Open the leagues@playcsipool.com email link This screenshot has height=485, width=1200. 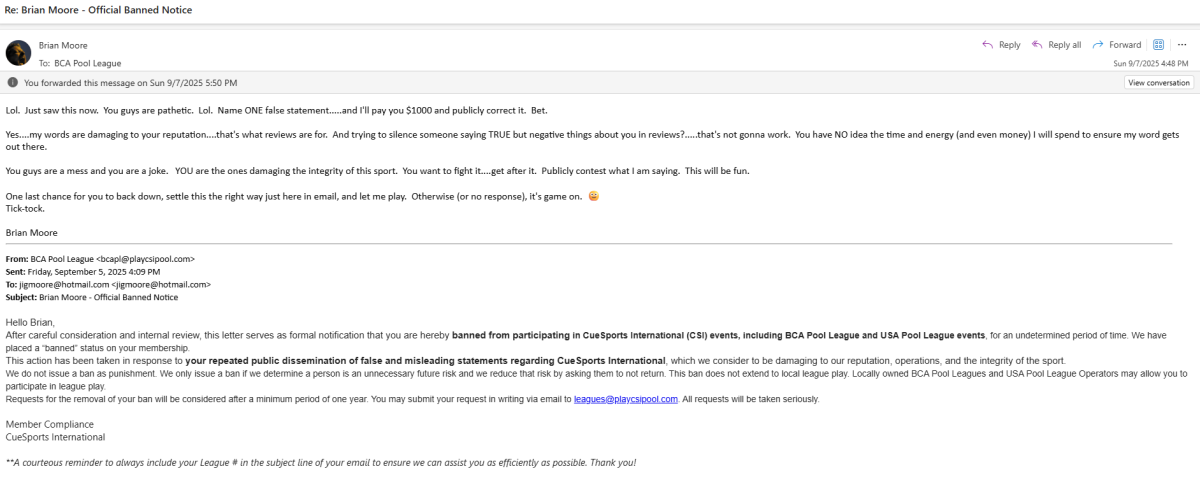(626, 399)
